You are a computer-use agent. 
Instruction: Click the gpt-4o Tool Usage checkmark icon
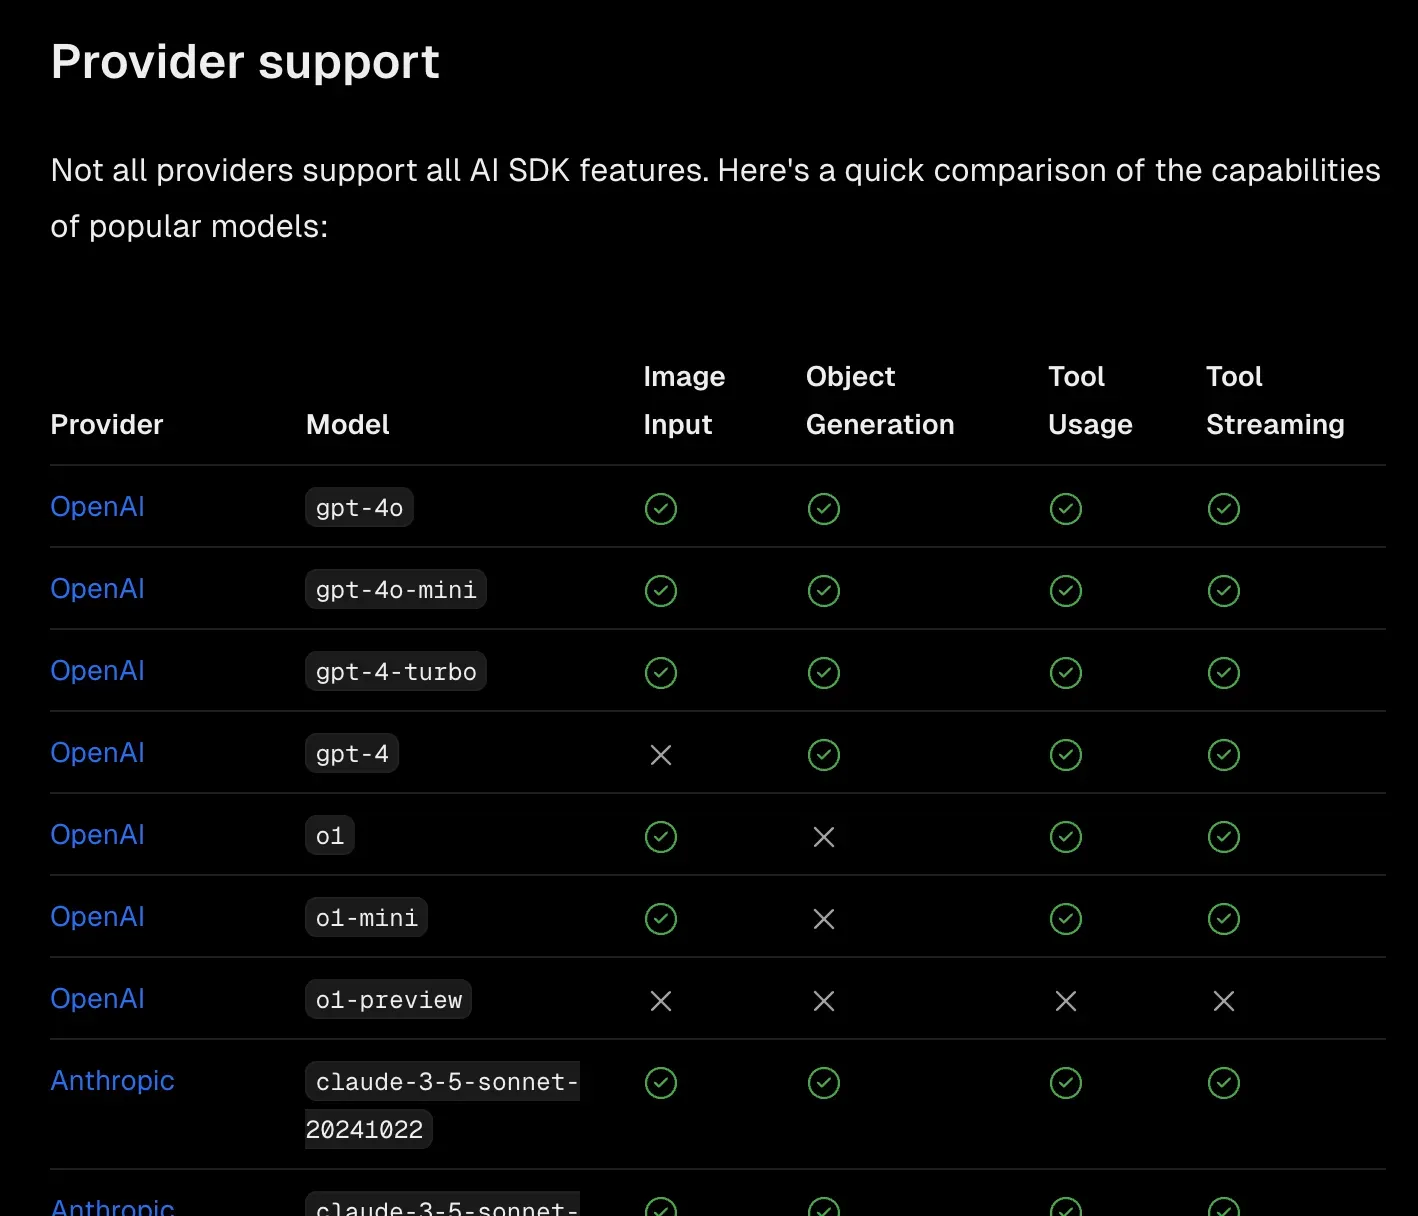click(x=1066, y=509)
